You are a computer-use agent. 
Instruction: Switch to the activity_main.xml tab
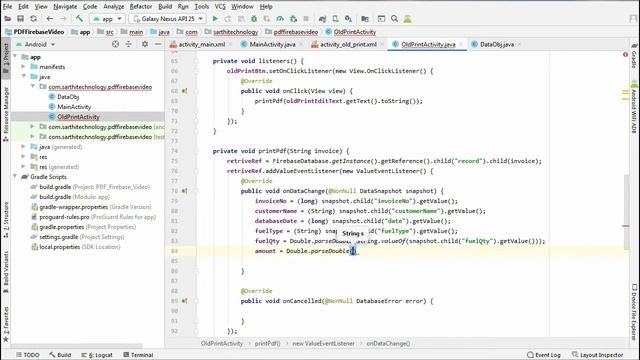(202, 44)
